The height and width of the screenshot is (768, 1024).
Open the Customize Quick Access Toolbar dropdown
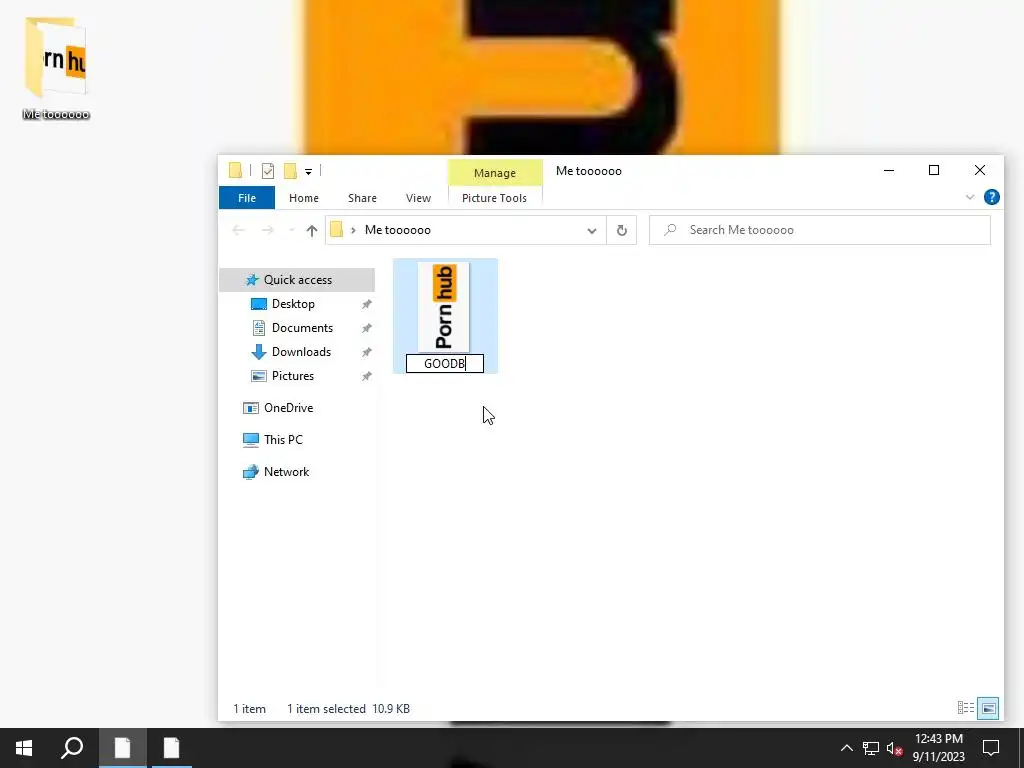[308, 172]
